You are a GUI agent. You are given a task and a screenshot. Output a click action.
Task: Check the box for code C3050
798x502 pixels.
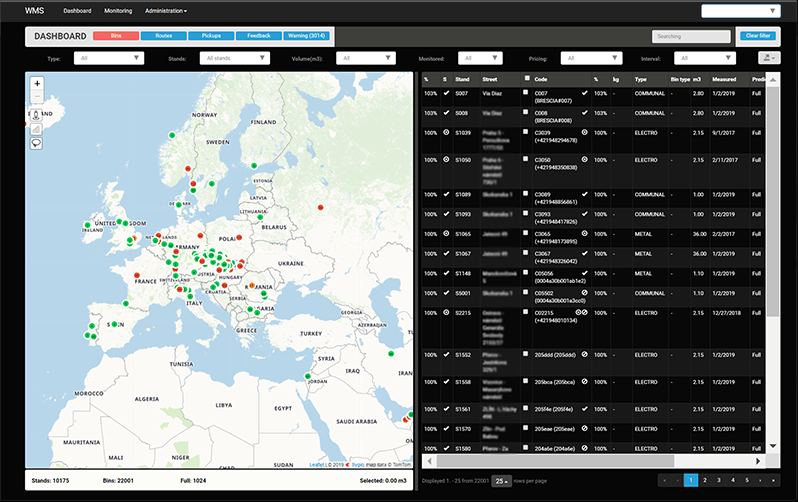click(x=526, y=159)
